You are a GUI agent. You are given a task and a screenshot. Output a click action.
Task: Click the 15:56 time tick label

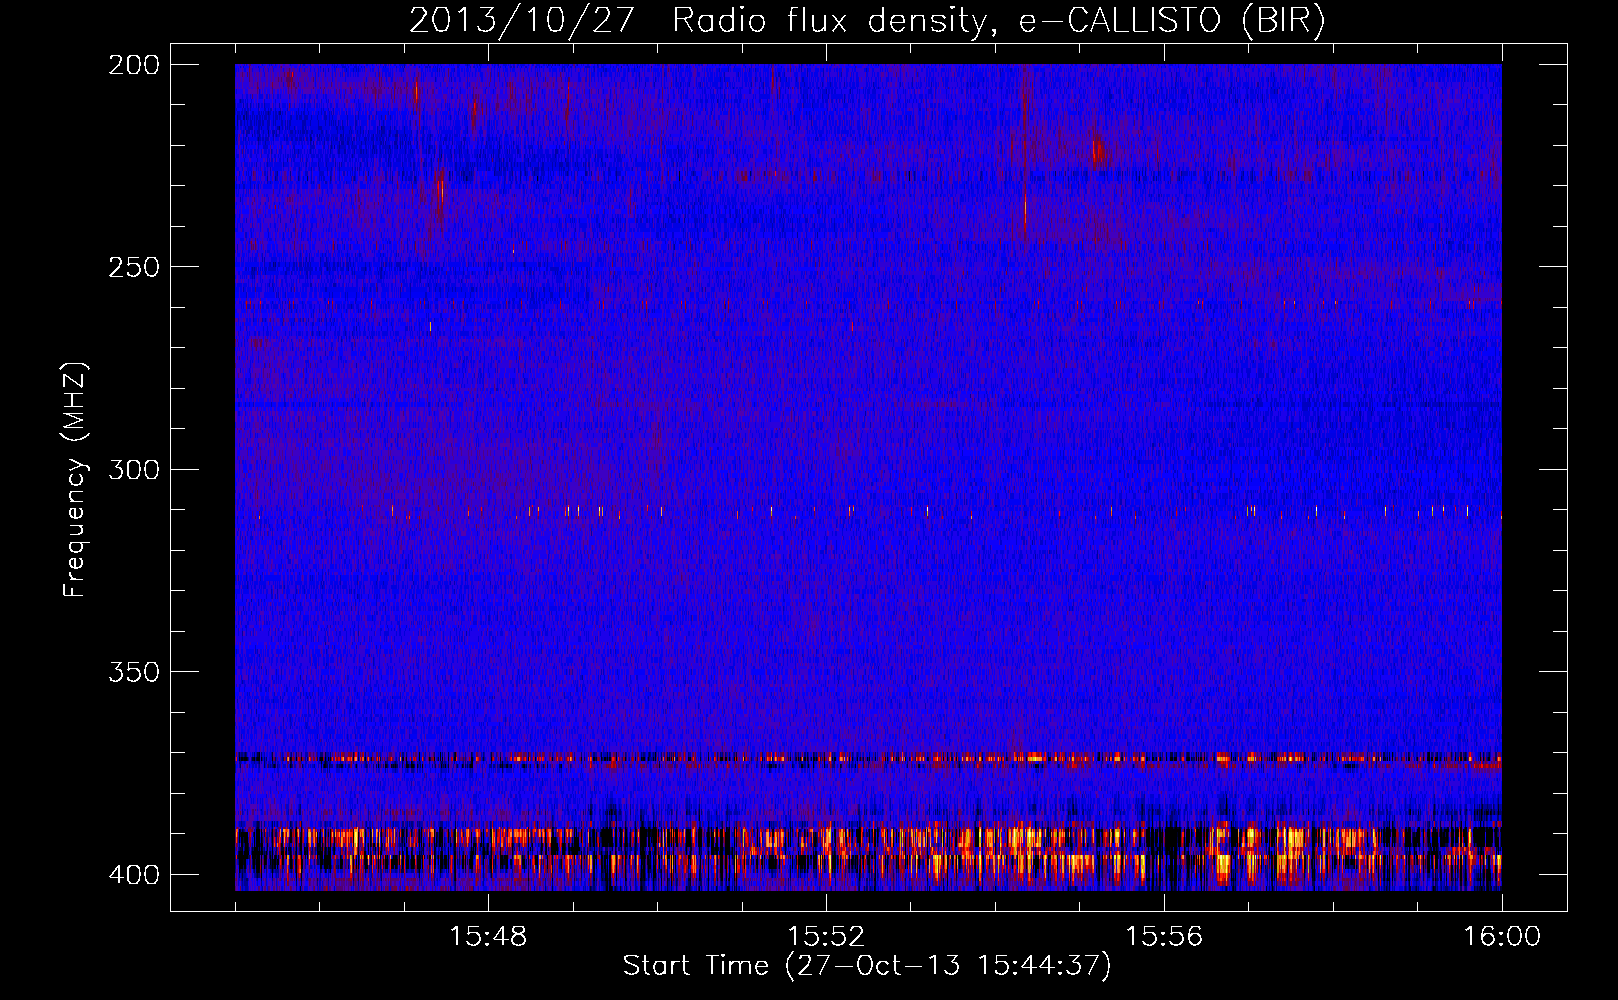pyautogui.click(x=1164, y=937)
